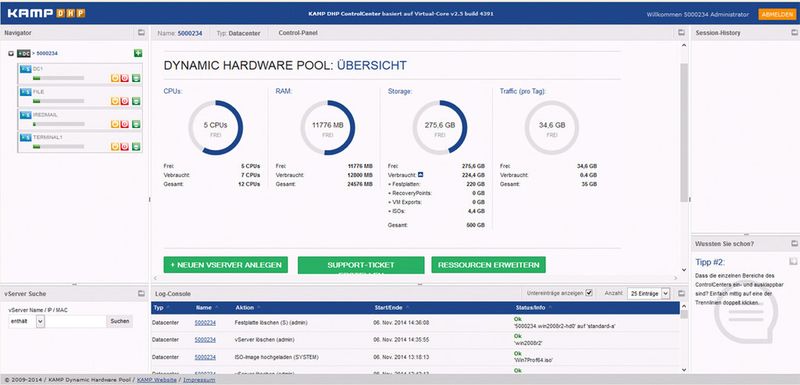This screenshot has height=385, width=800.
Task: Collapse the Navigator panel via its header icon
Action: pos(141,33)
